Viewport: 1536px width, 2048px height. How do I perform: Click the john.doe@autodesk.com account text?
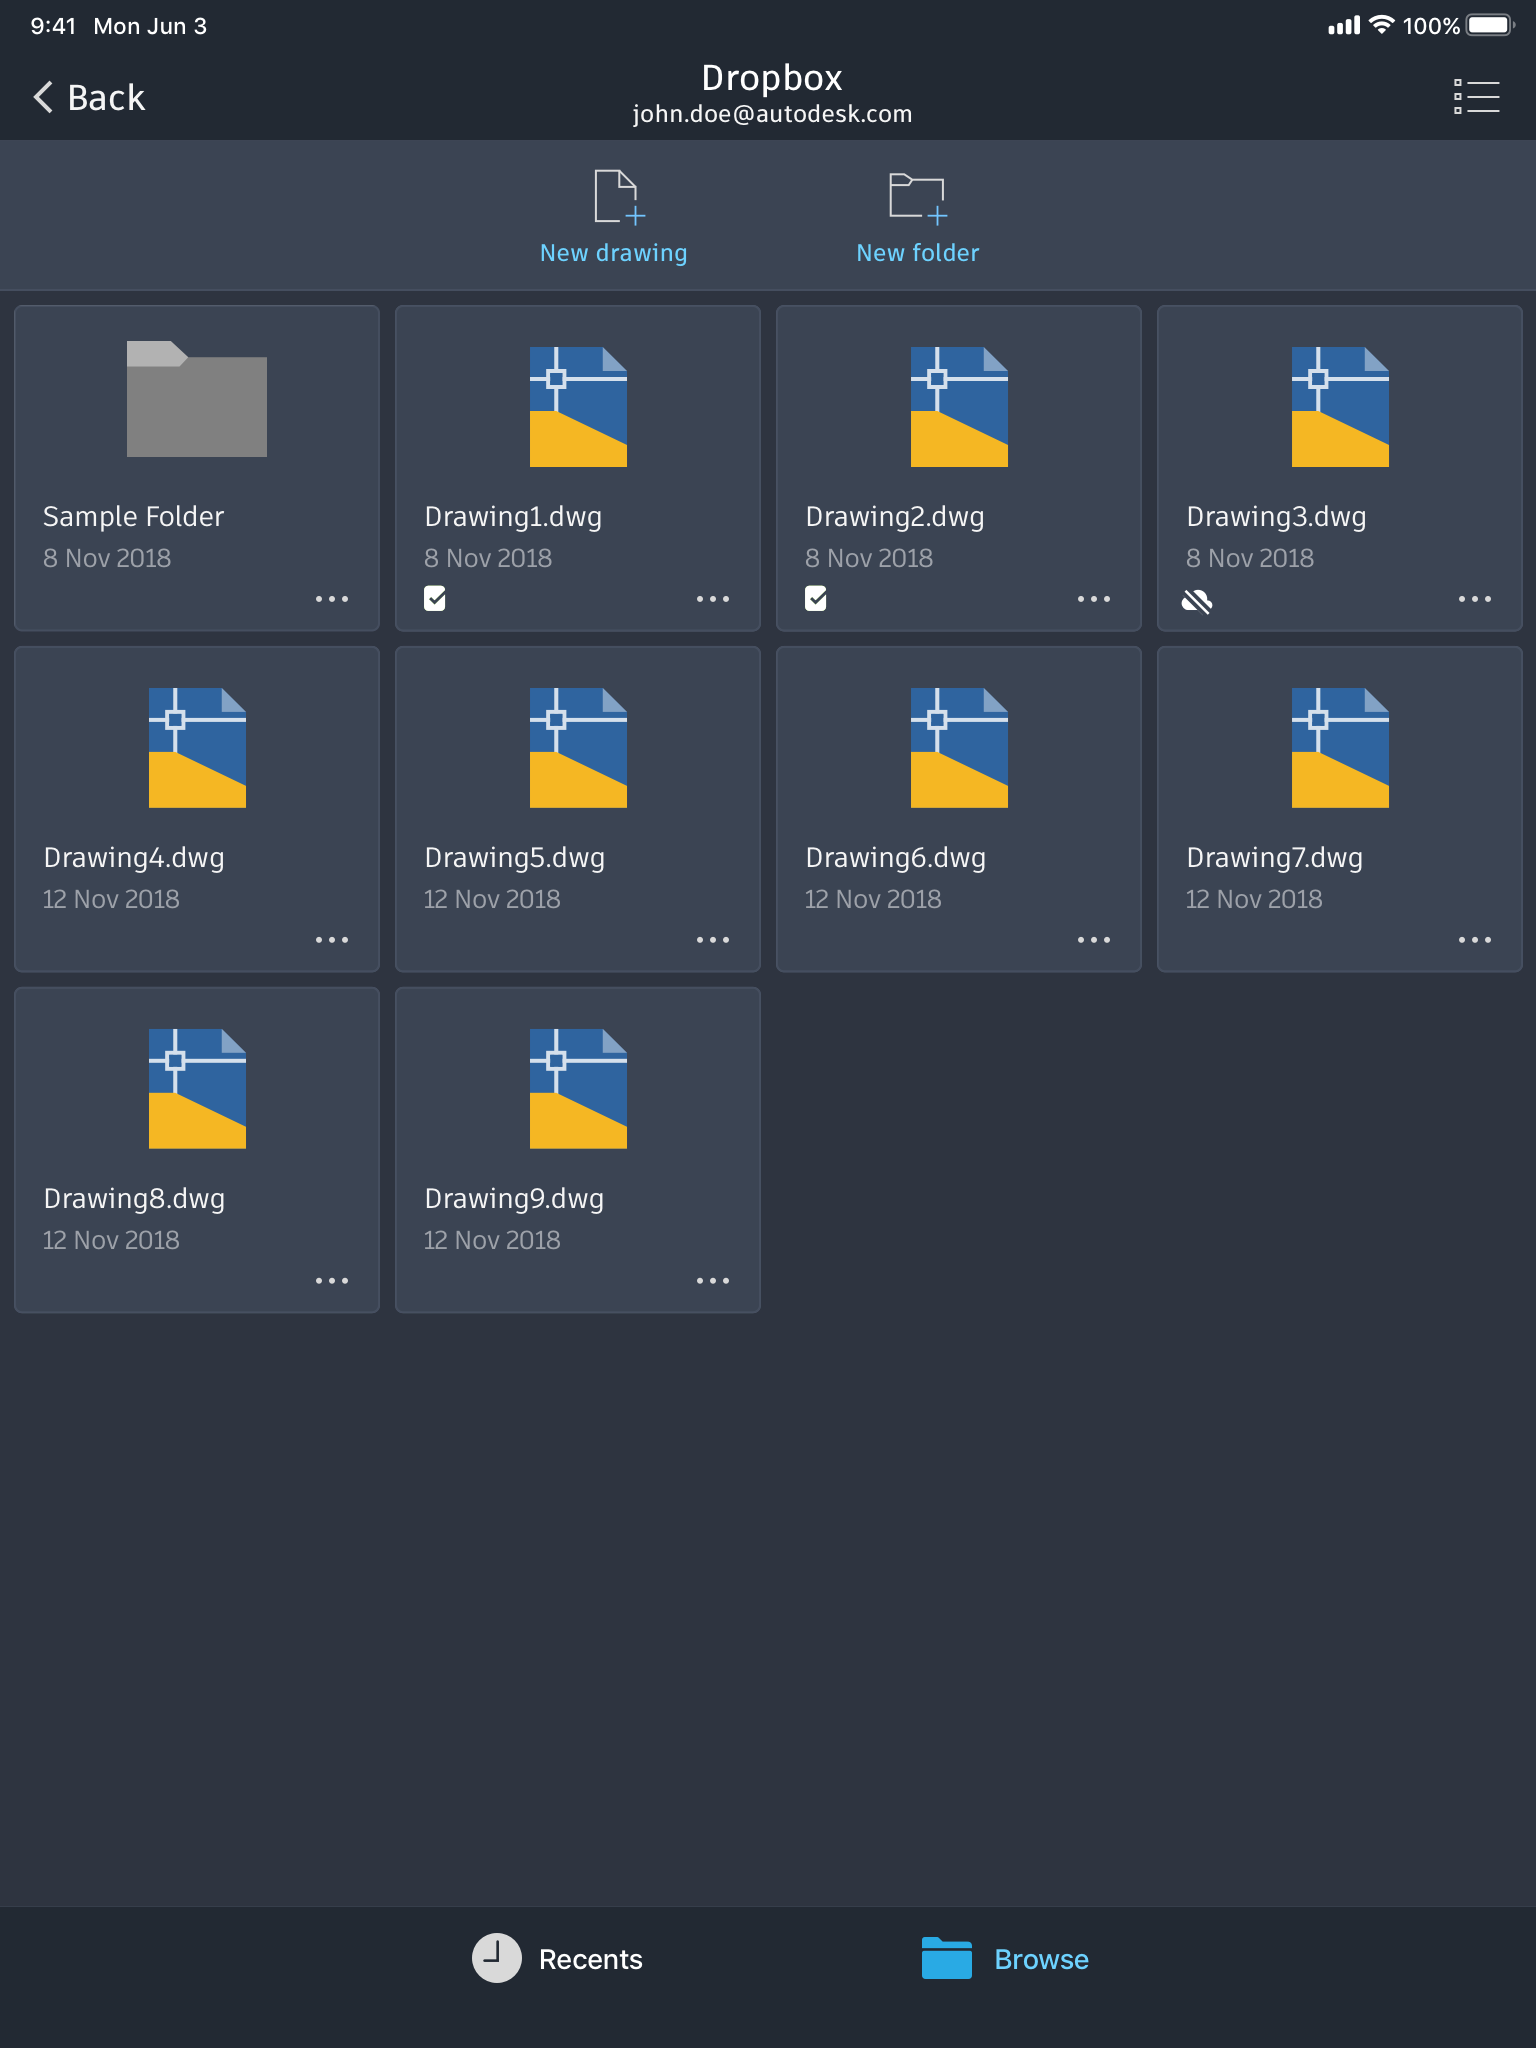tap(772, 114)
